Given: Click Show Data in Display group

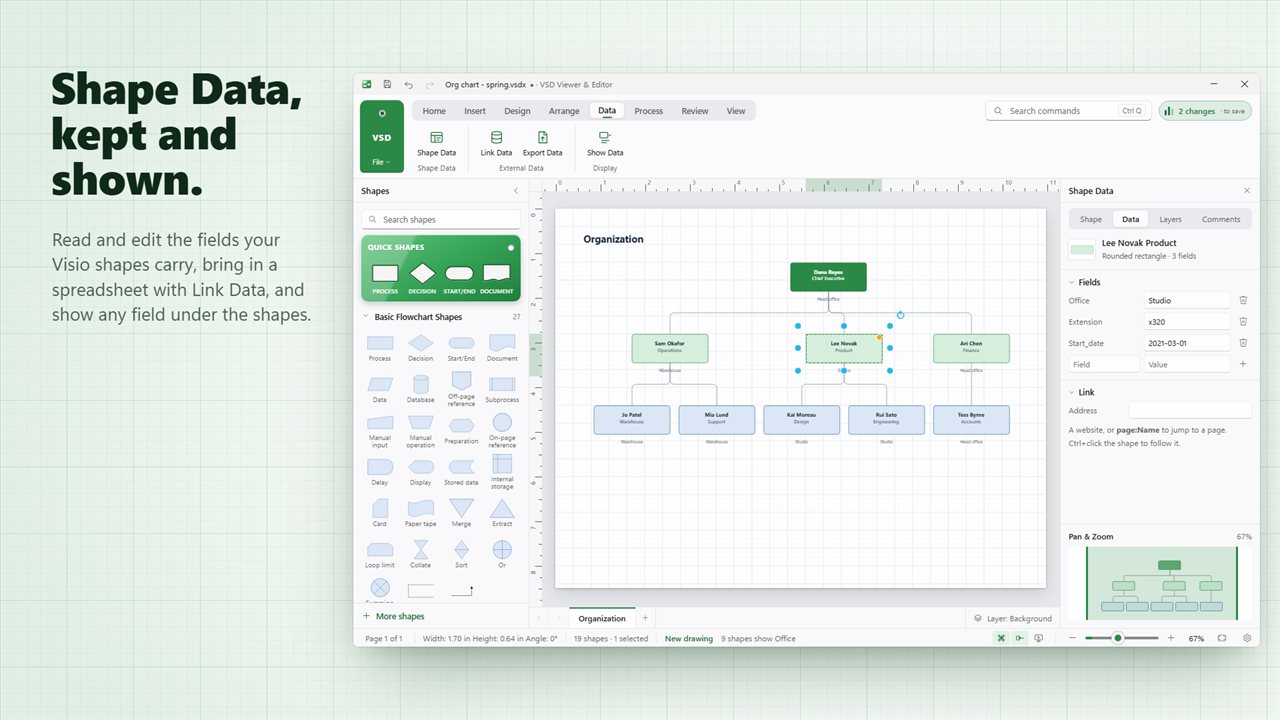Looking at the screenshot, I should click(x=605, y=144).
